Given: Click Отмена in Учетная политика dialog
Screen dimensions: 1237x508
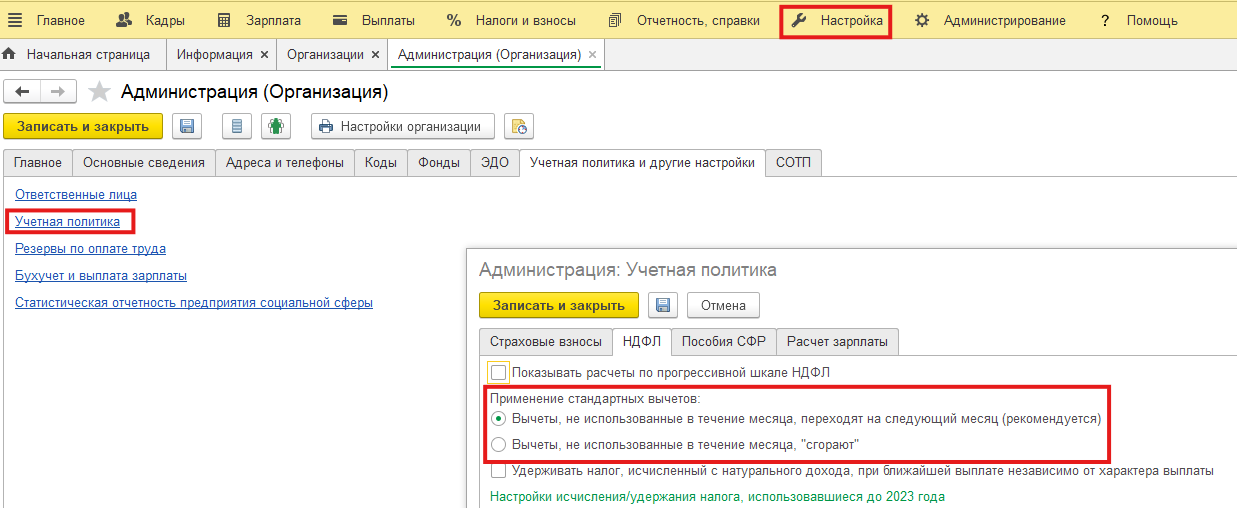Looking at the screenshot, I should pyautogui.click(x=723, y=305).
